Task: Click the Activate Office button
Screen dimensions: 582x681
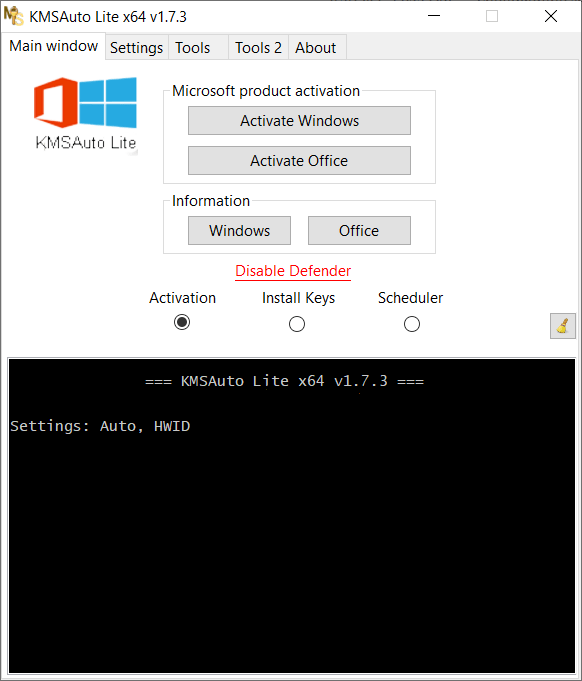Action: tap(299, 161)
